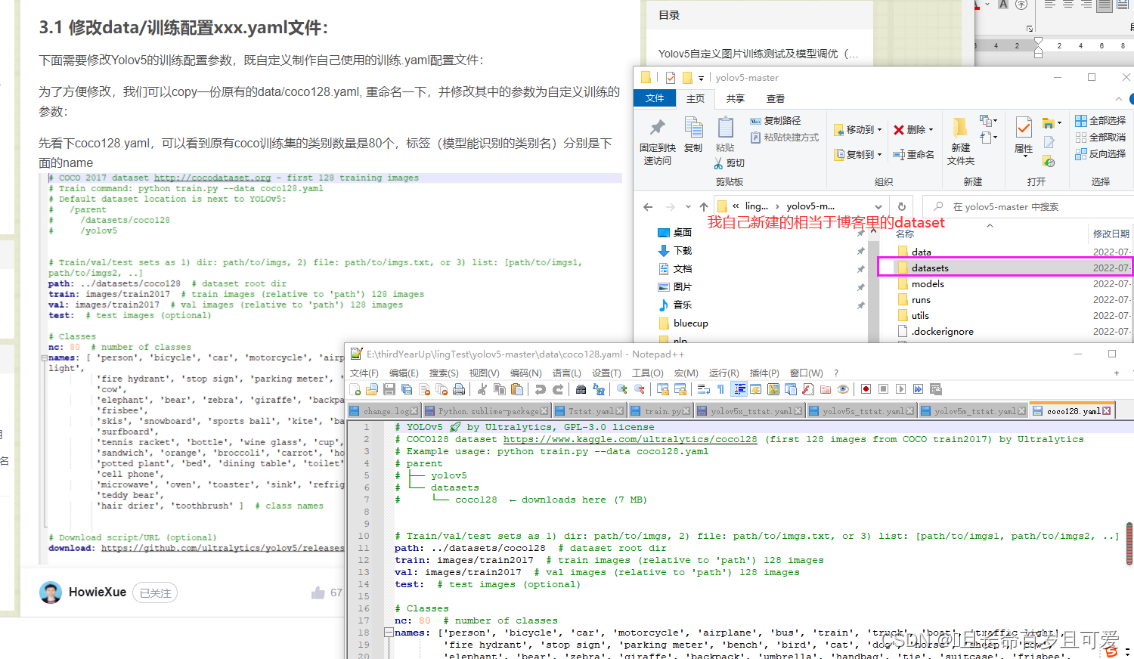Viewport: 1134px width, 659px height.
Task: Click the Save recorded macro icon
Action: (x=936, y=390)
